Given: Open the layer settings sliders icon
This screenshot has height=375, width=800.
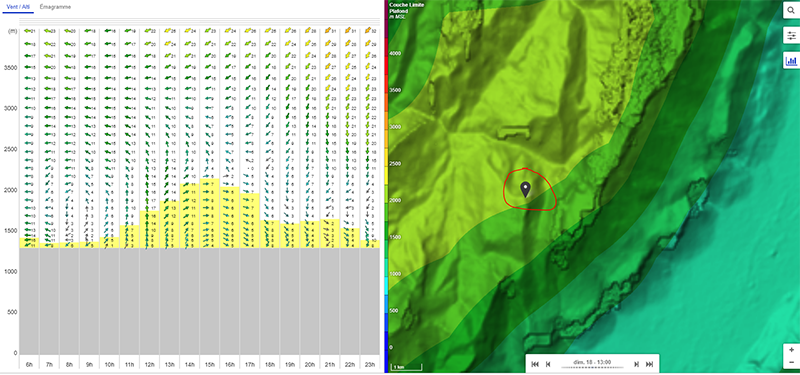Looking at the screenshot, I should [791, 35].
